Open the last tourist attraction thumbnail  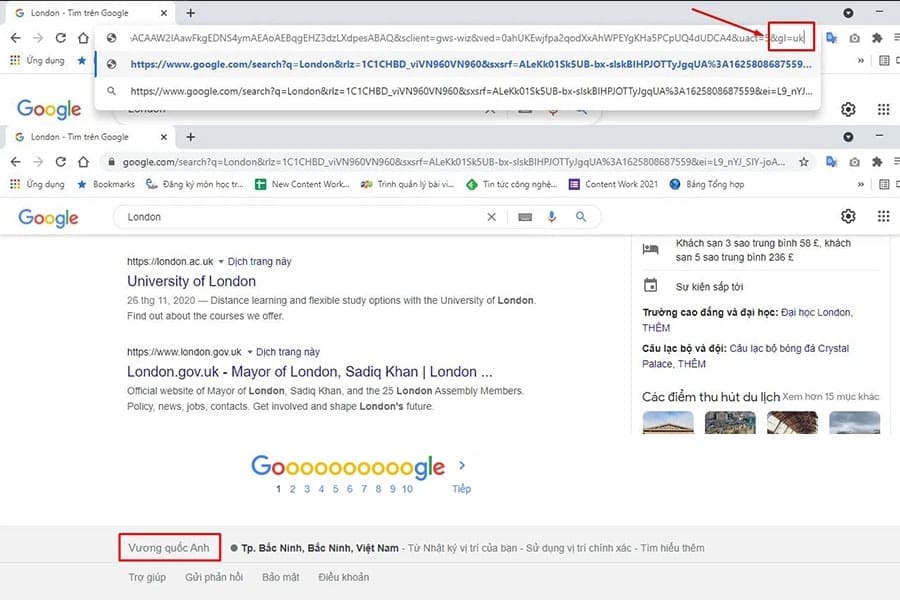pyautogui.click(x=854, y=423)
